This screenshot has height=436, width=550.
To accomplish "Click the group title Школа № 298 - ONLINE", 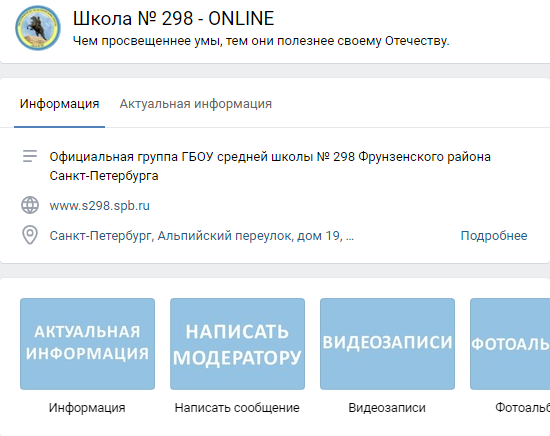I will [x=173, y=18].
